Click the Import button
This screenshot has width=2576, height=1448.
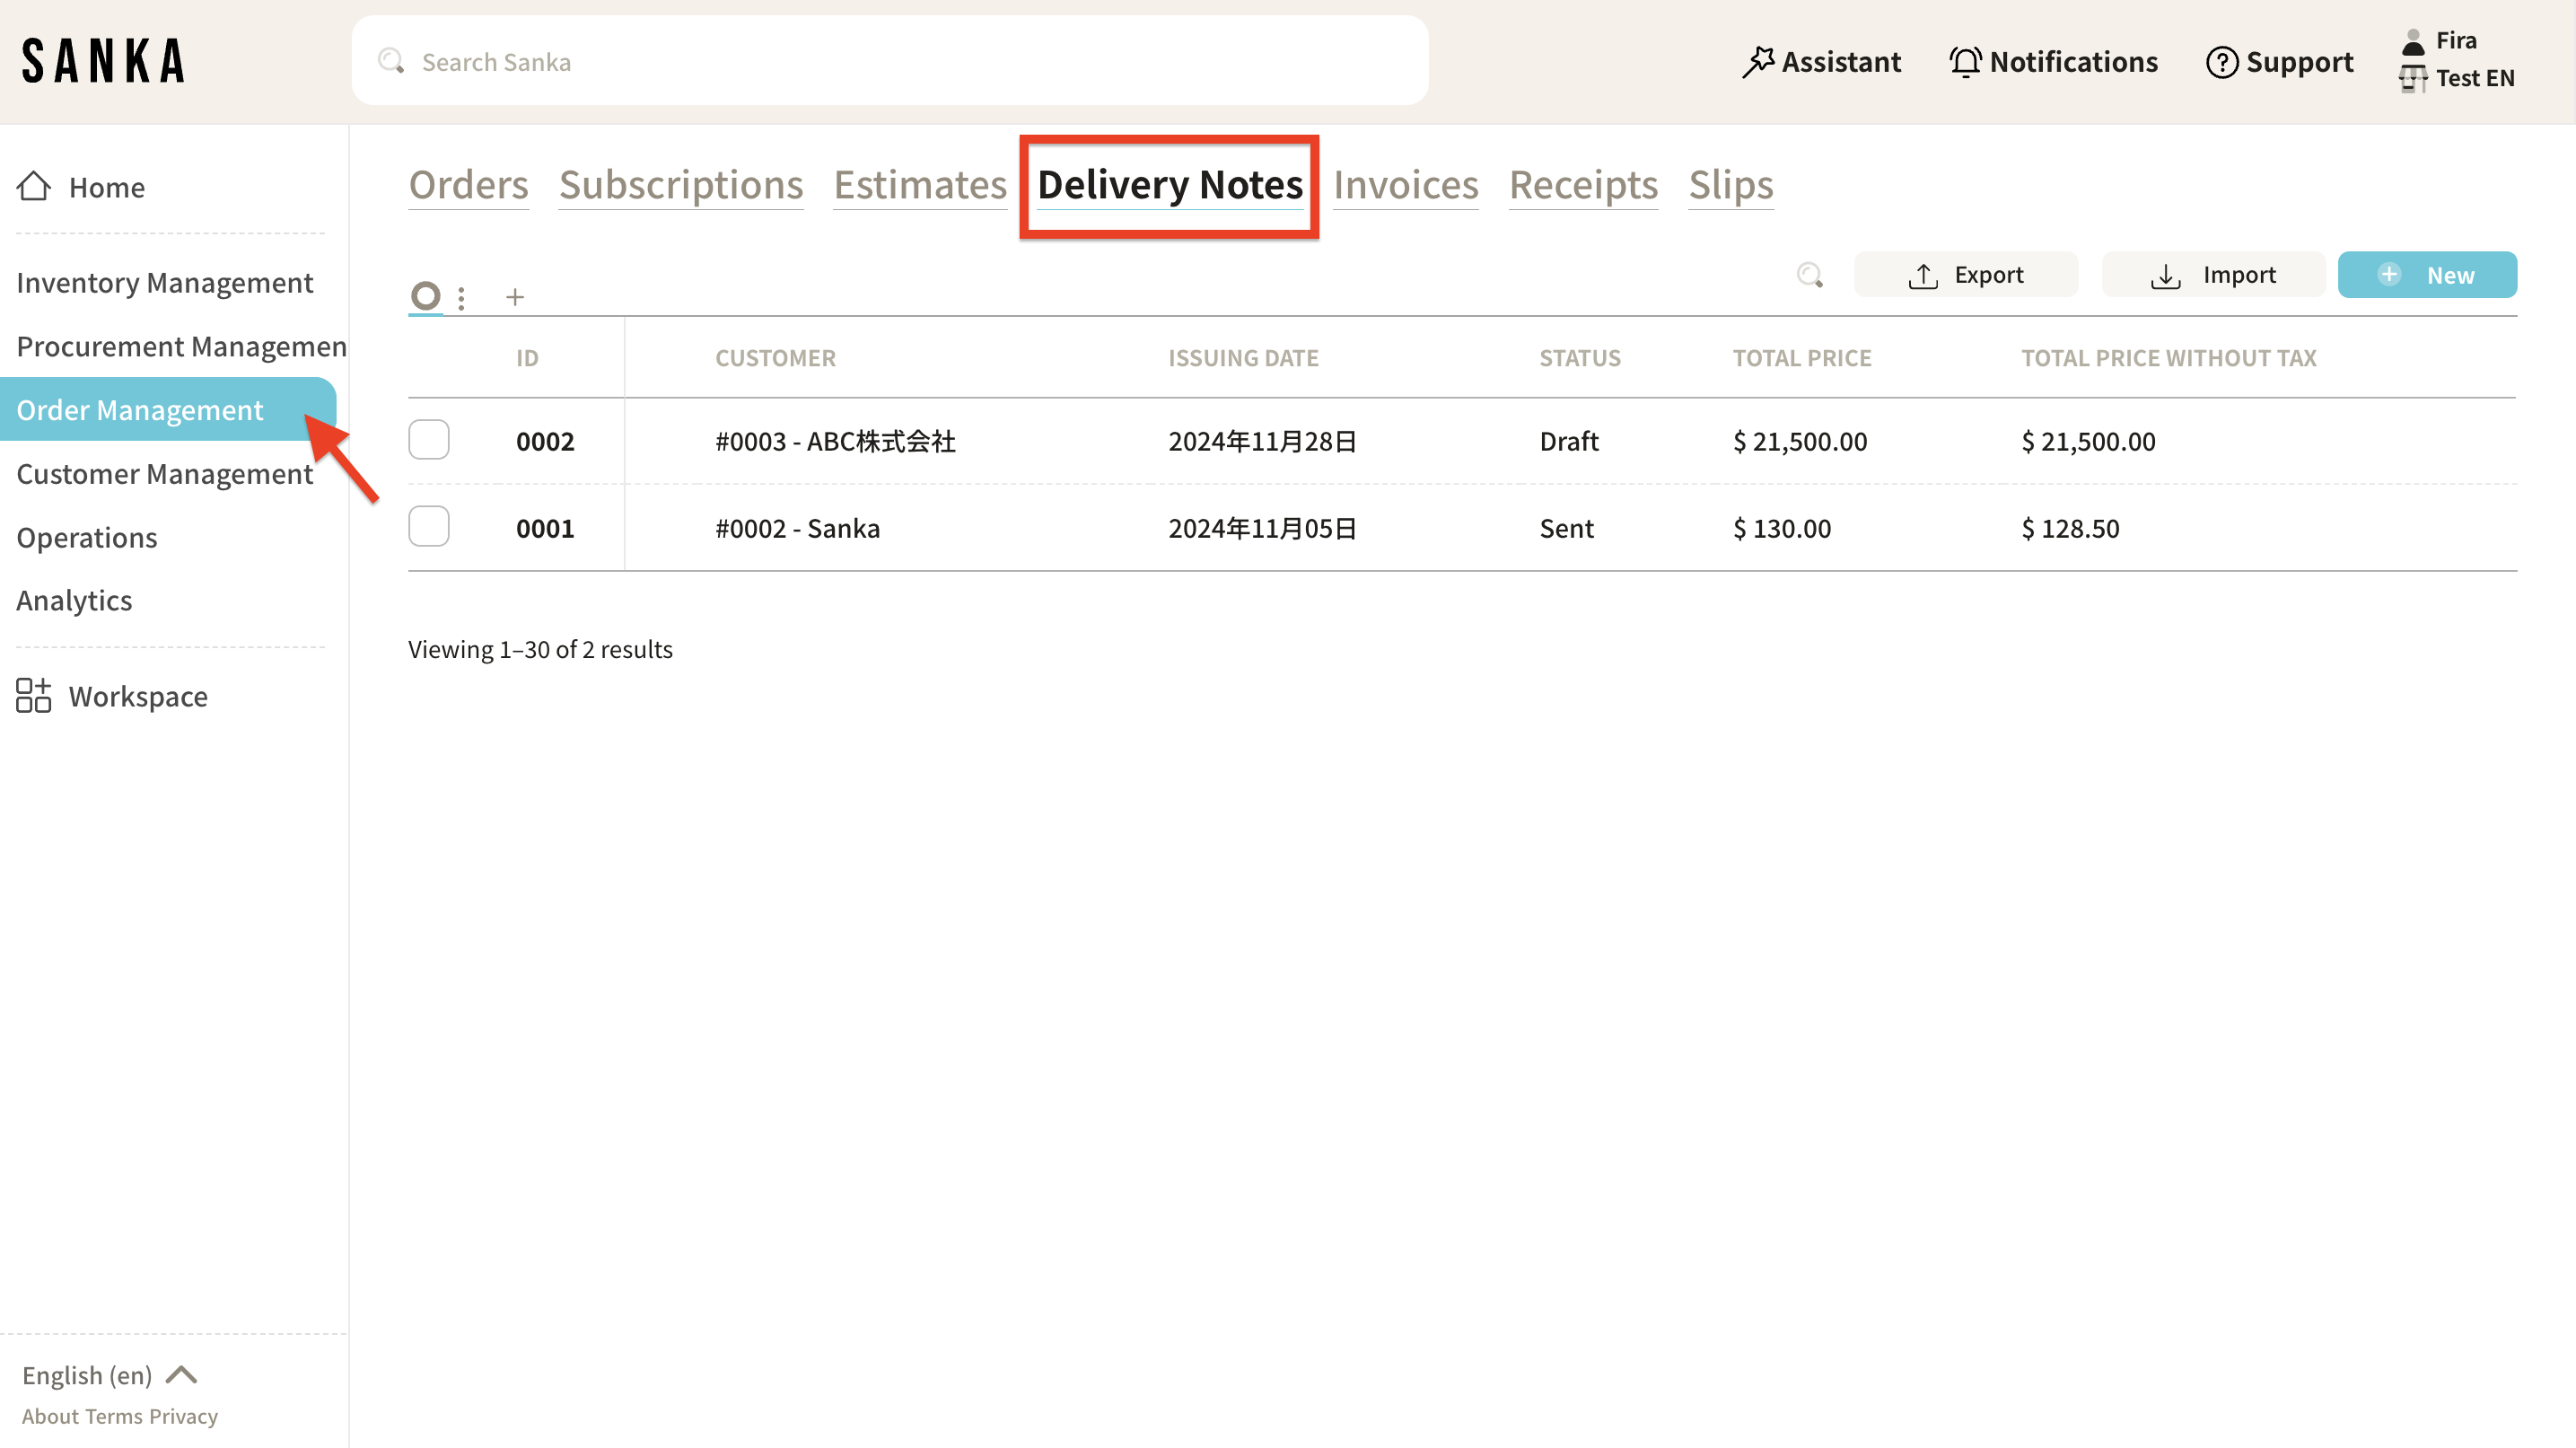point(2213,275)
